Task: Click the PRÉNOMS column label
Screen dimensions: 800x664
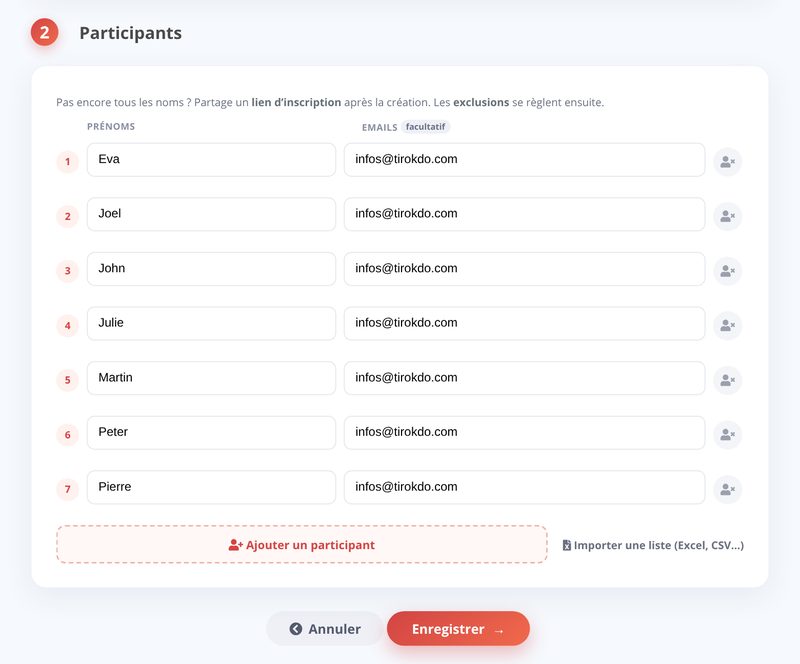Action: (111, 127)
